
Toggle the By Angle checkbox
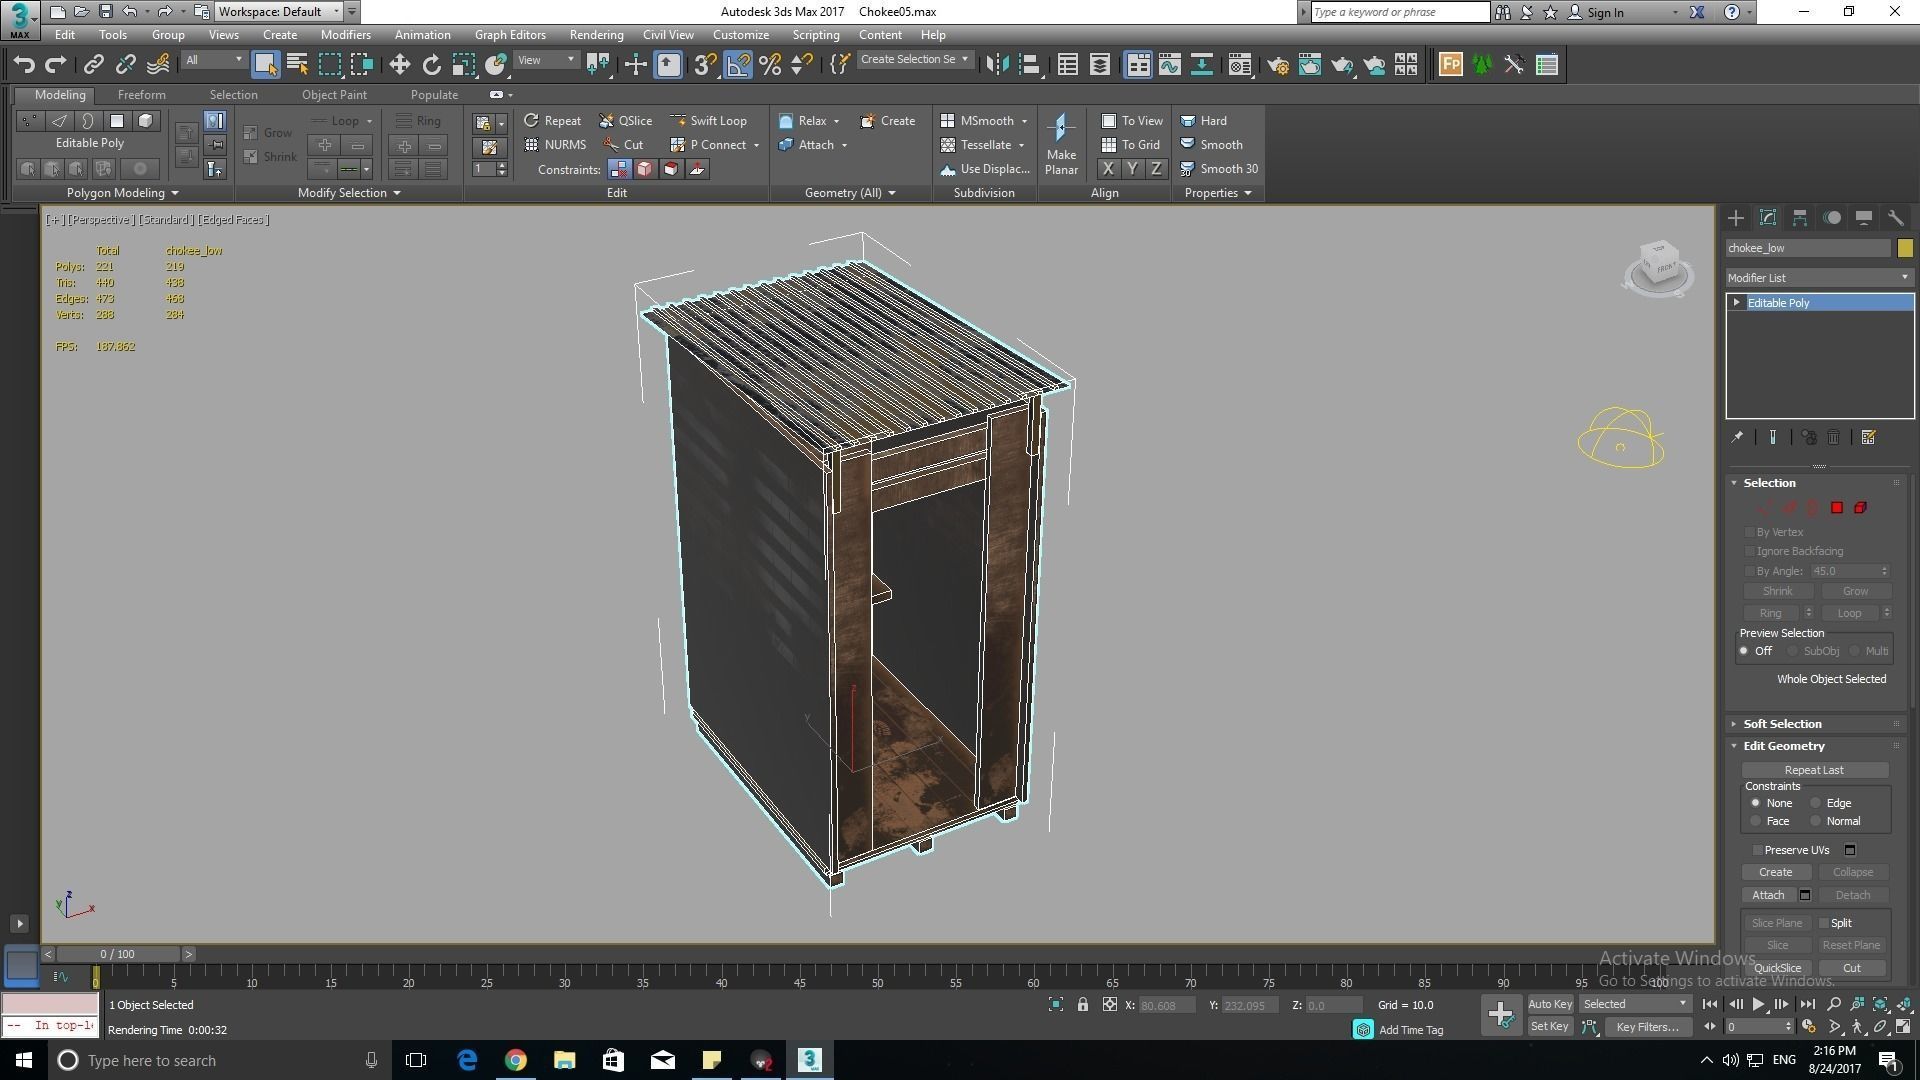[1749, 571]
